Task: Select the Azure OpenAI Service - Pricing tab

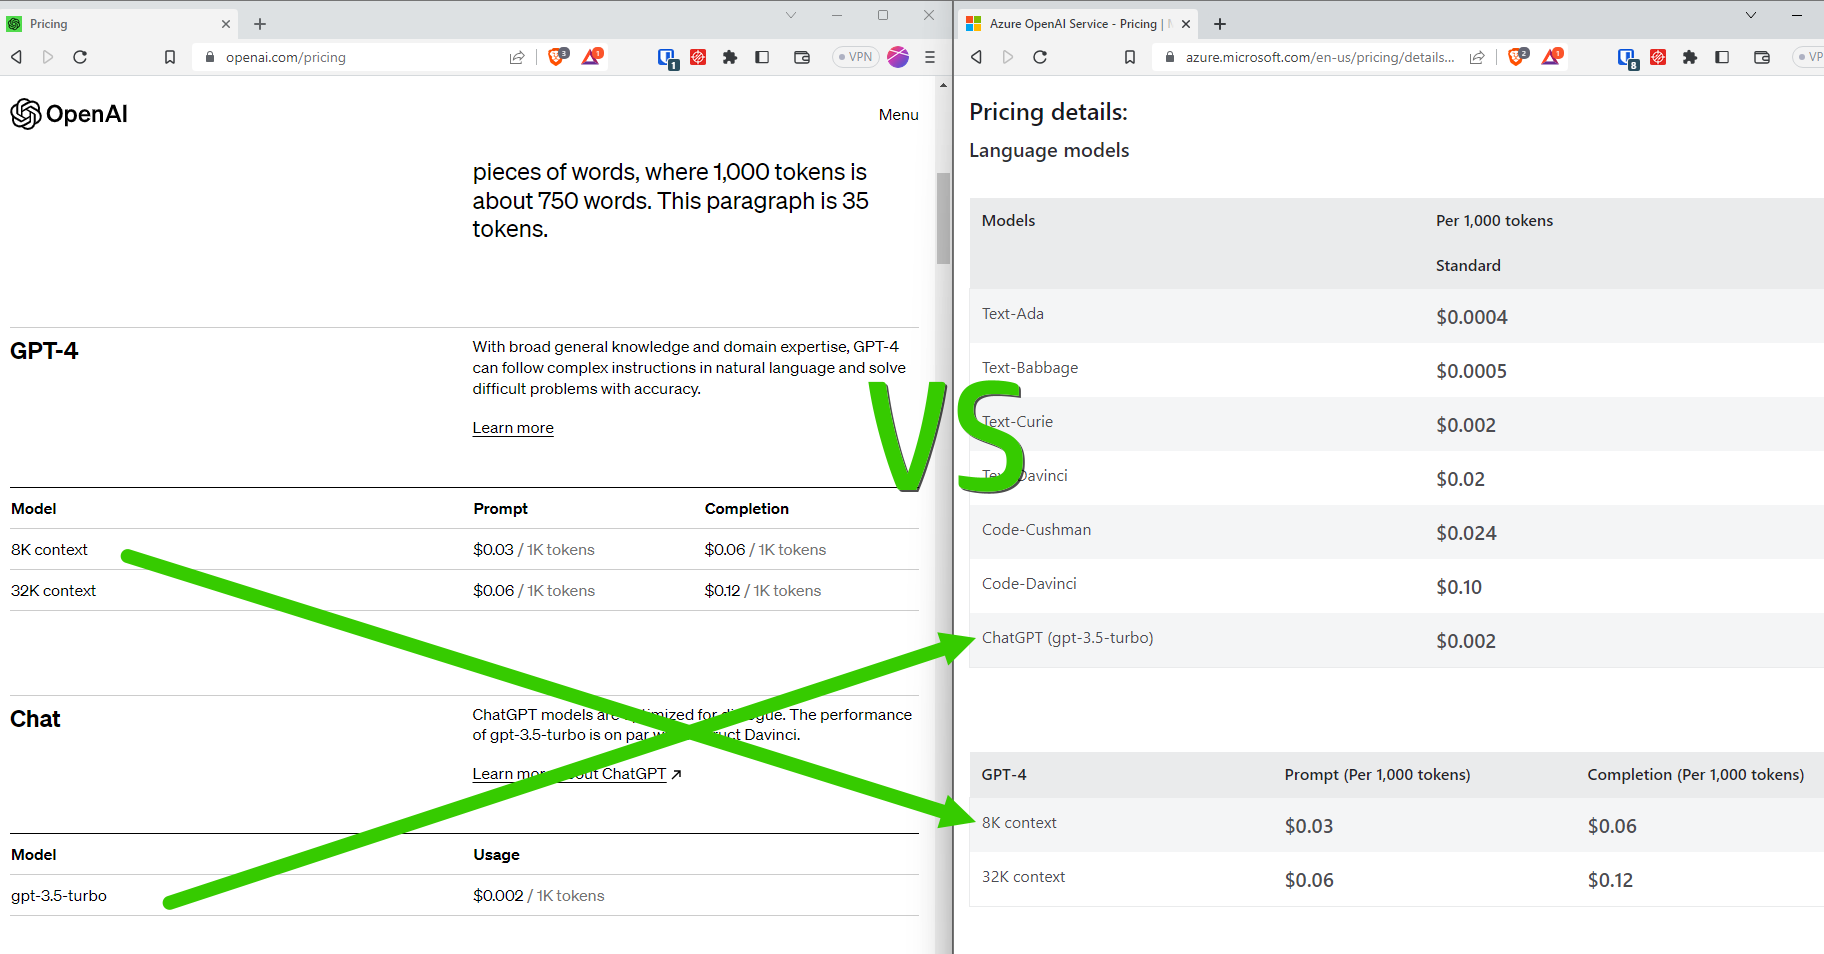Action: coord(1078,24)
